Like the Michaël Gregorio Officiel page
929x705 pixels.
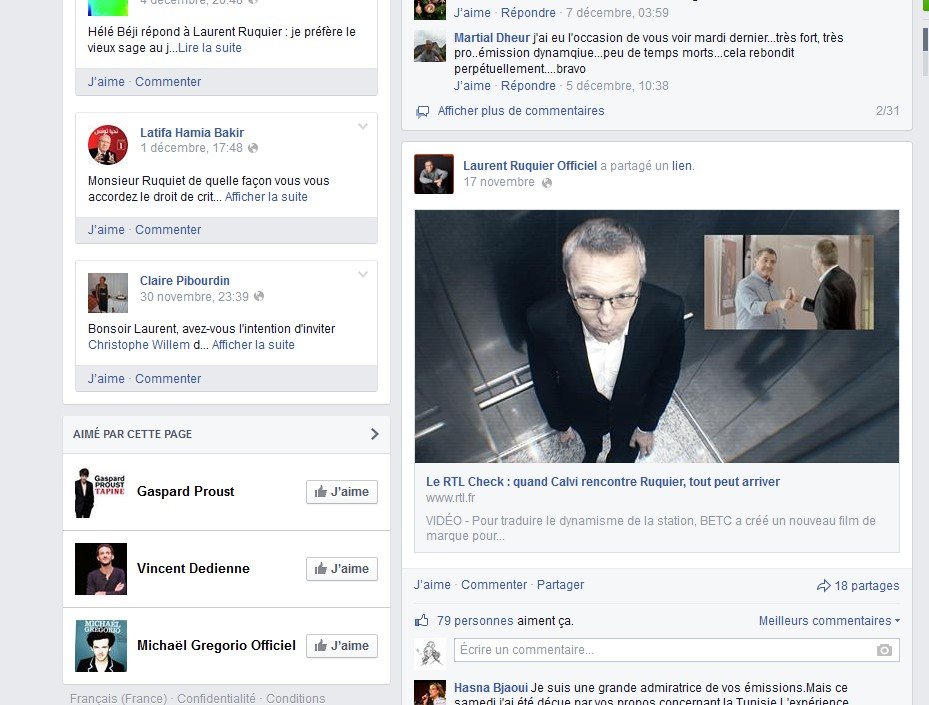point(342,646)
